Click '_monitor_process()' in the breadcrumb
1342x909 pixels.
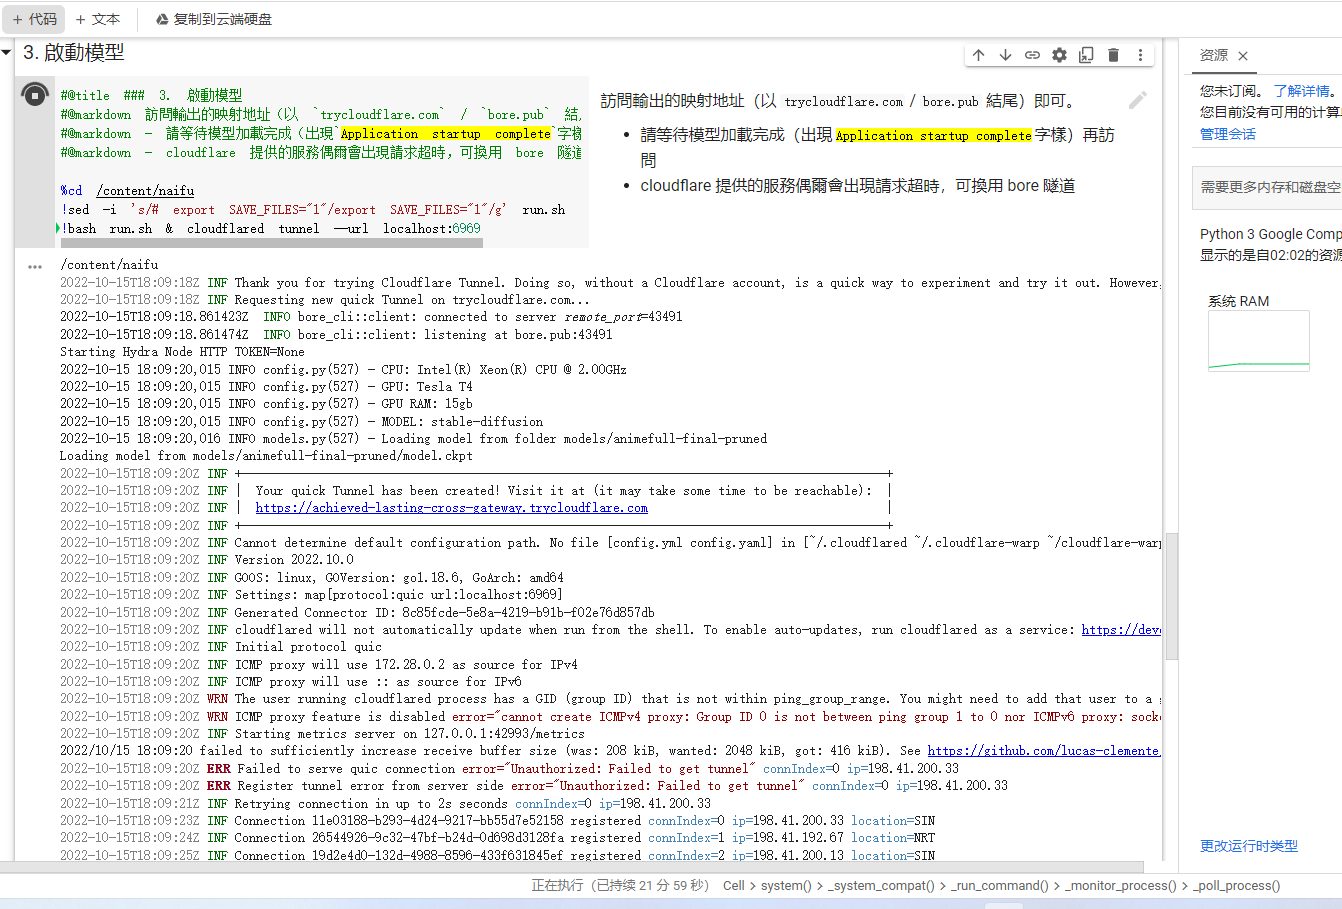(x=1121, y=886)
